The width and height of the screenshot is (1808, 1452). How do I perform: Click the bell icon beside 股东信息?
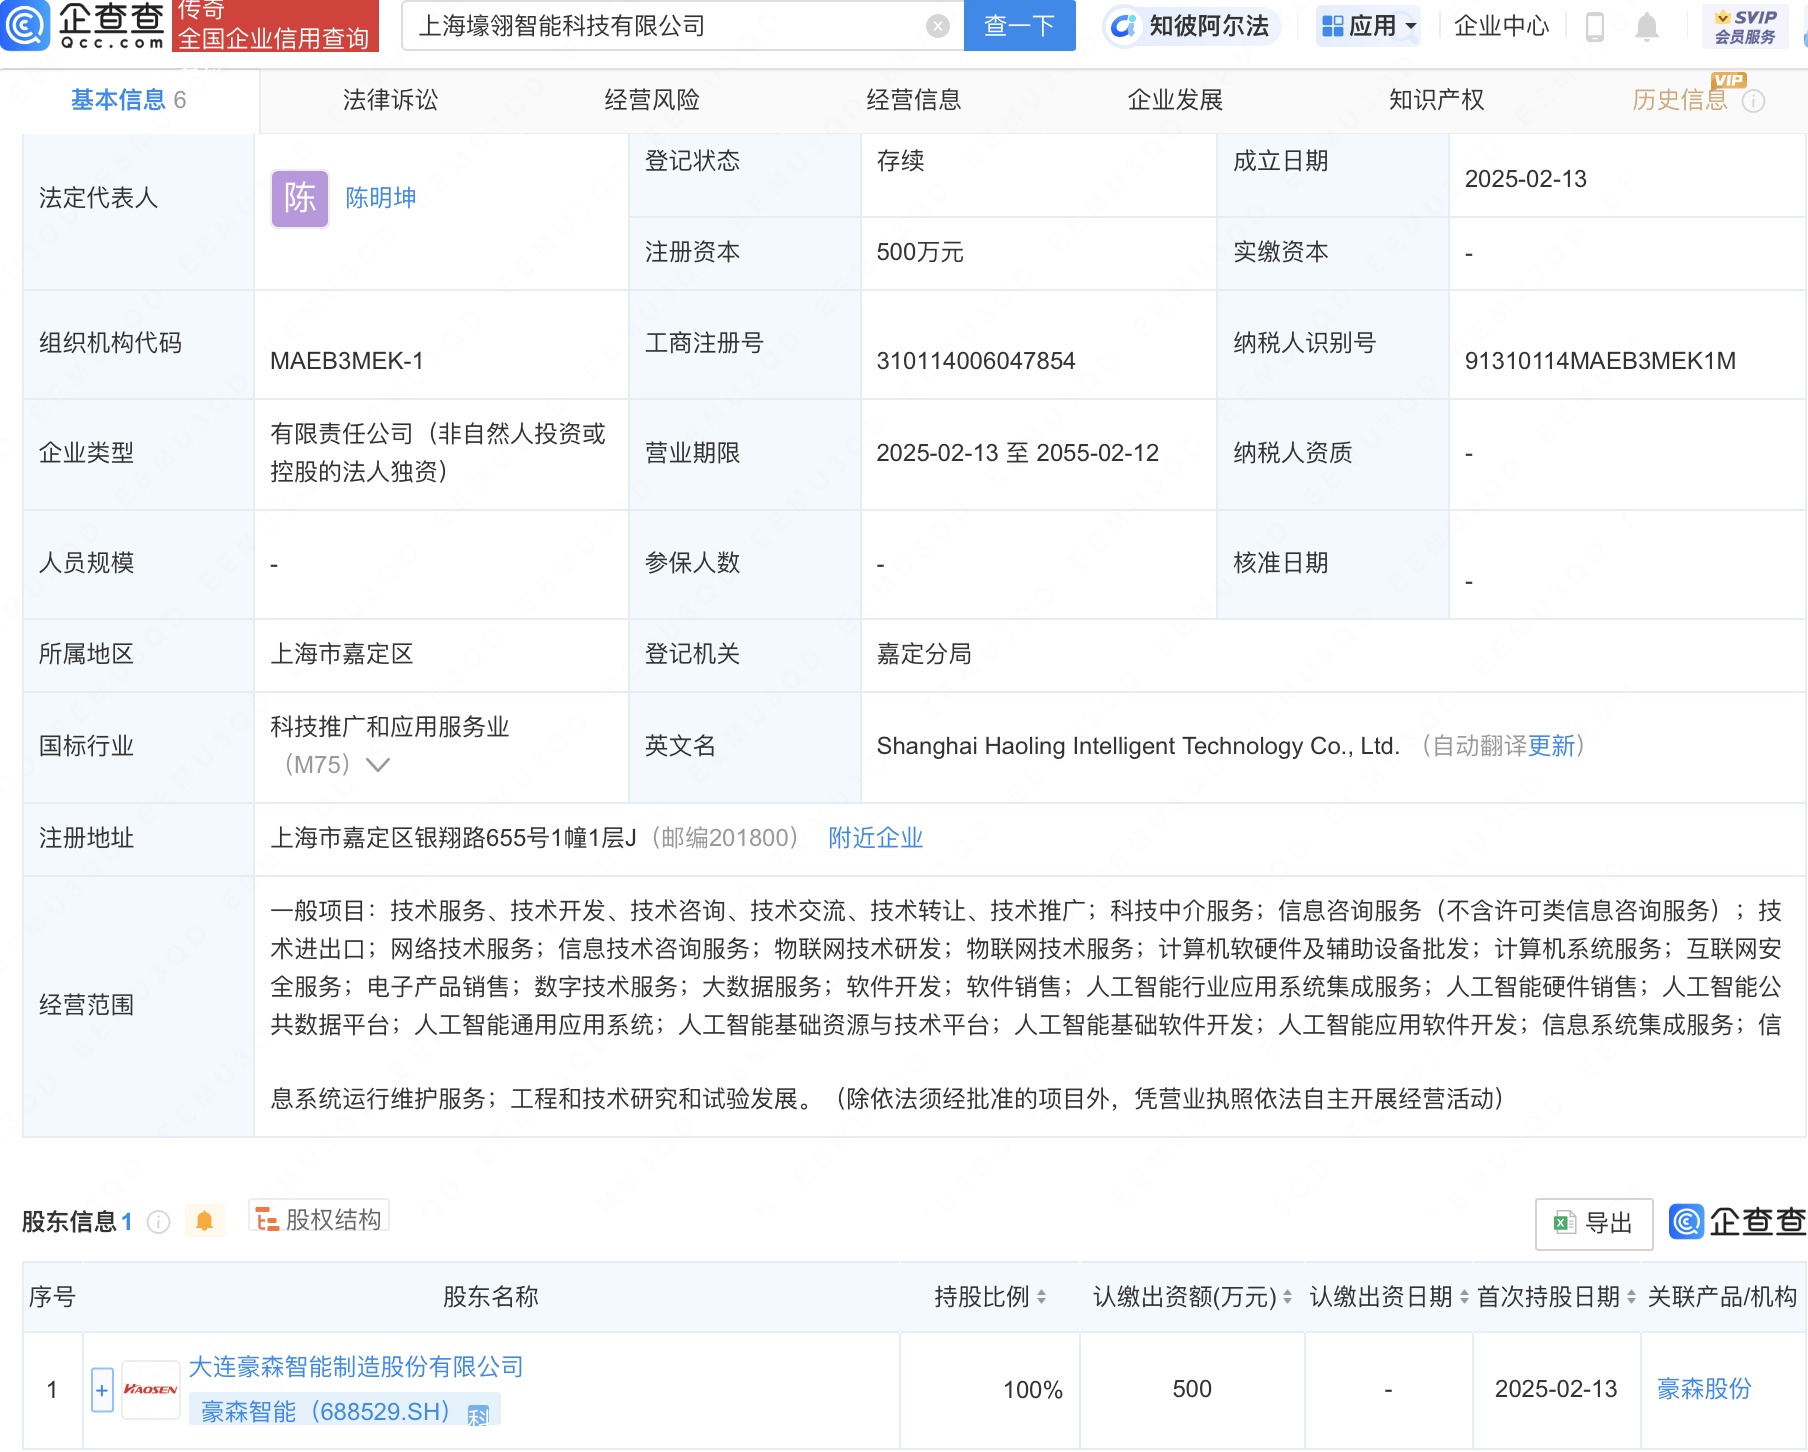[x=205, y=1221]
